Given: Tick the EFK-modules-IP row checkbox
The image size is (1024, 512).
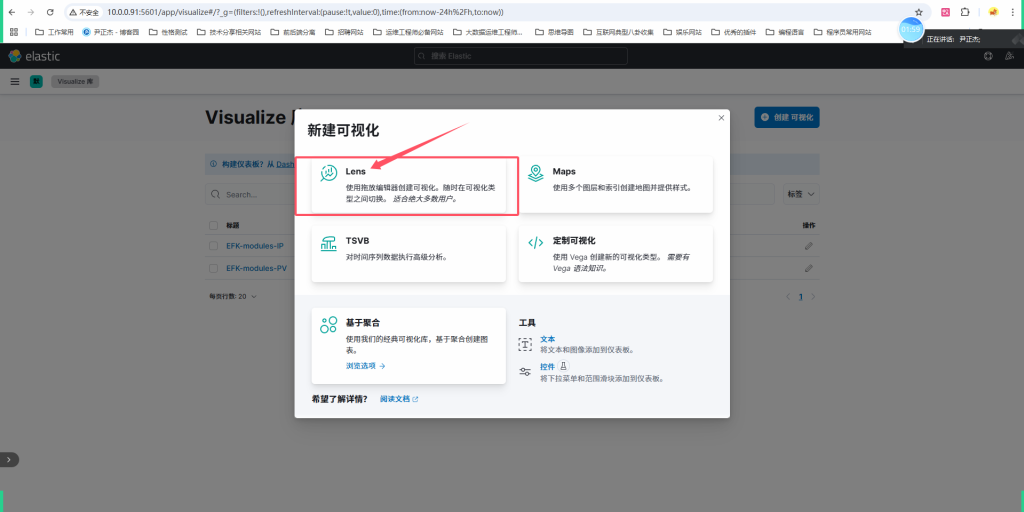Looking at the screenshot, I should click(214, 246).
